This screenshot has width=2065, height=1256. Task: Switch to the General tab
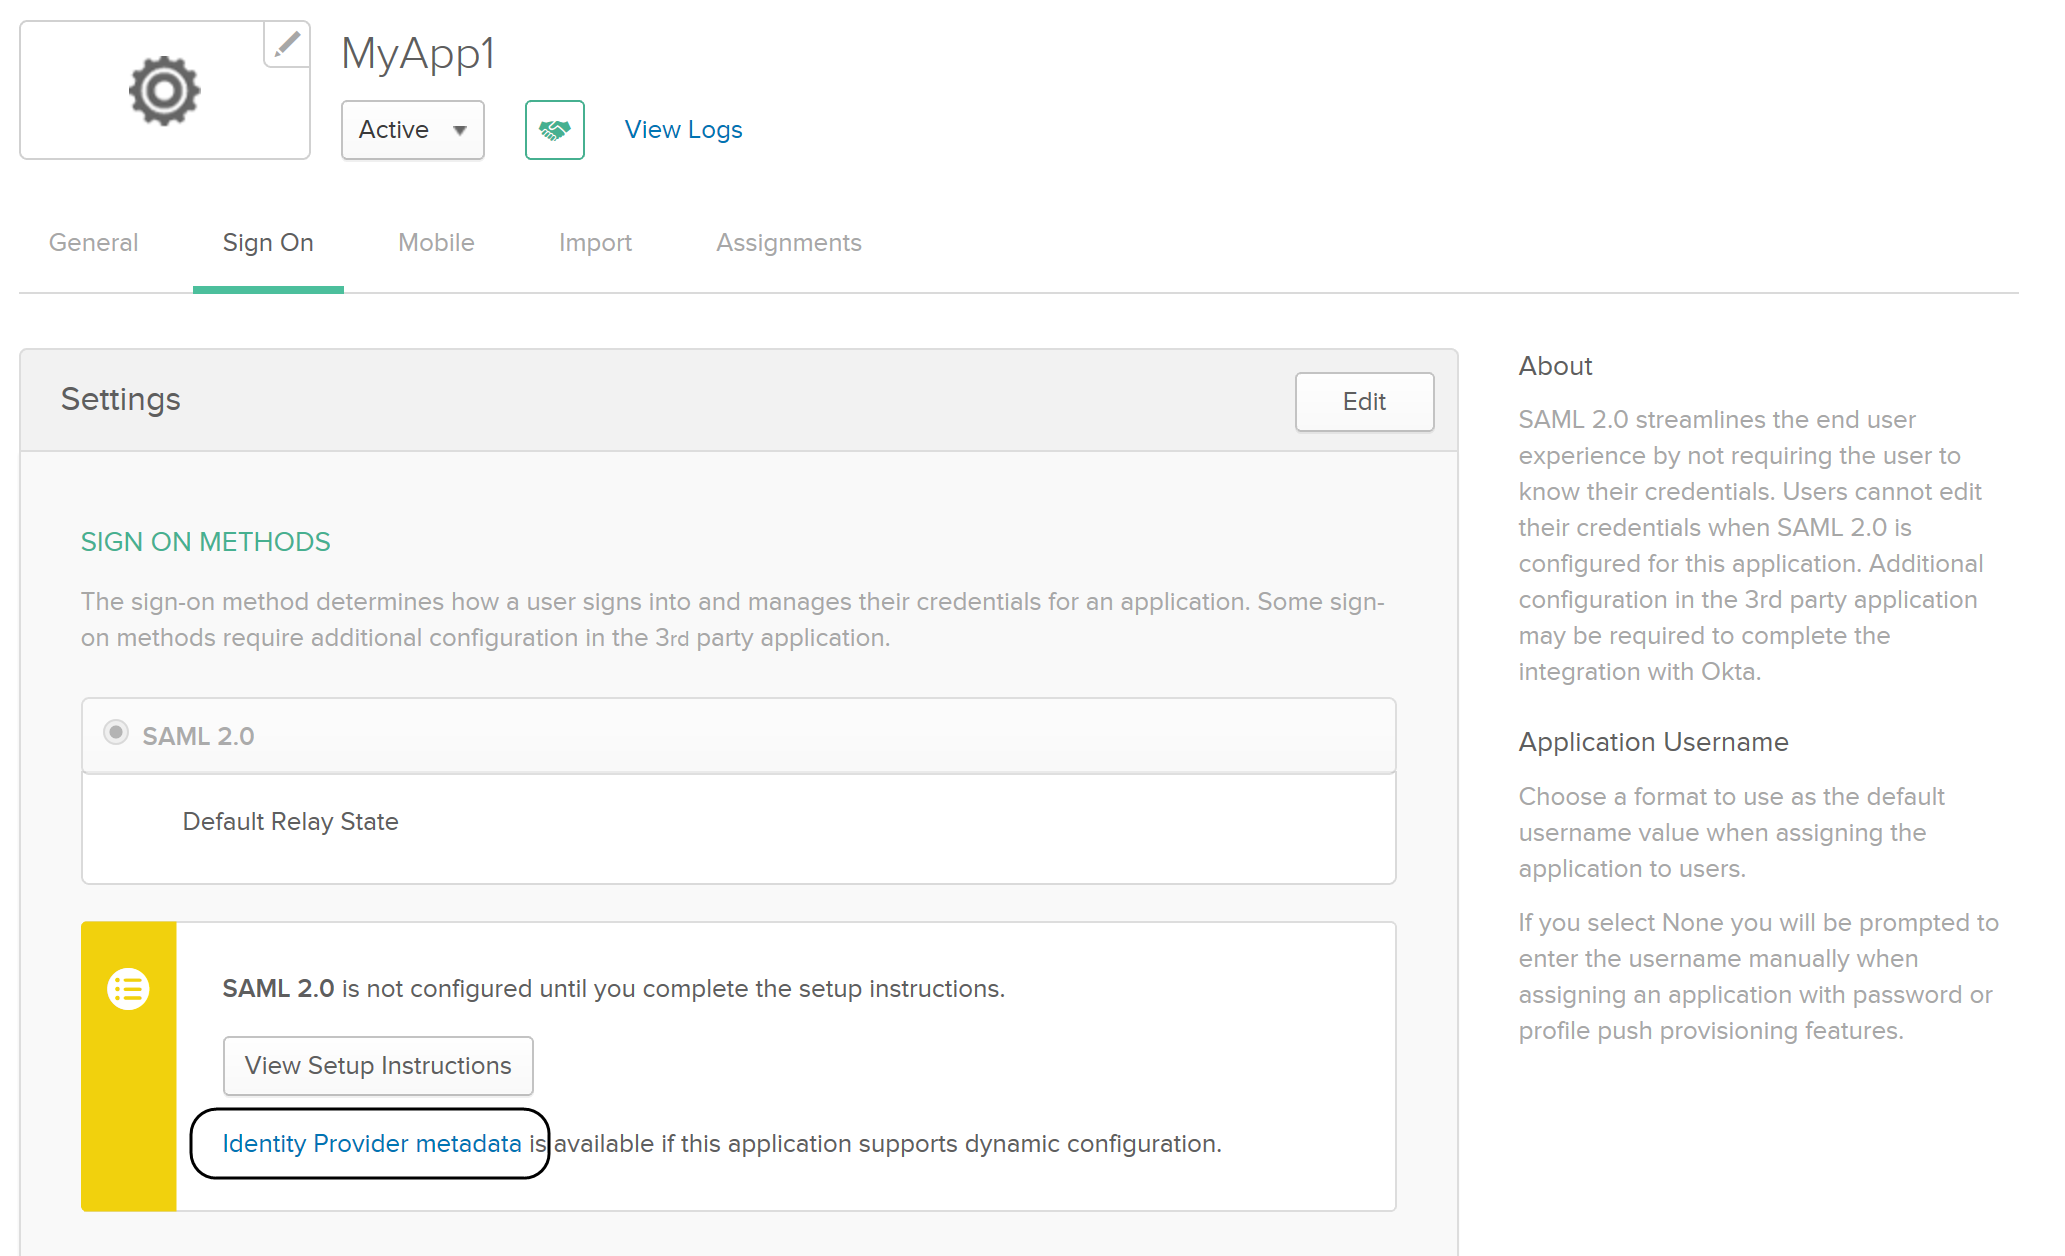click(94, 243)
